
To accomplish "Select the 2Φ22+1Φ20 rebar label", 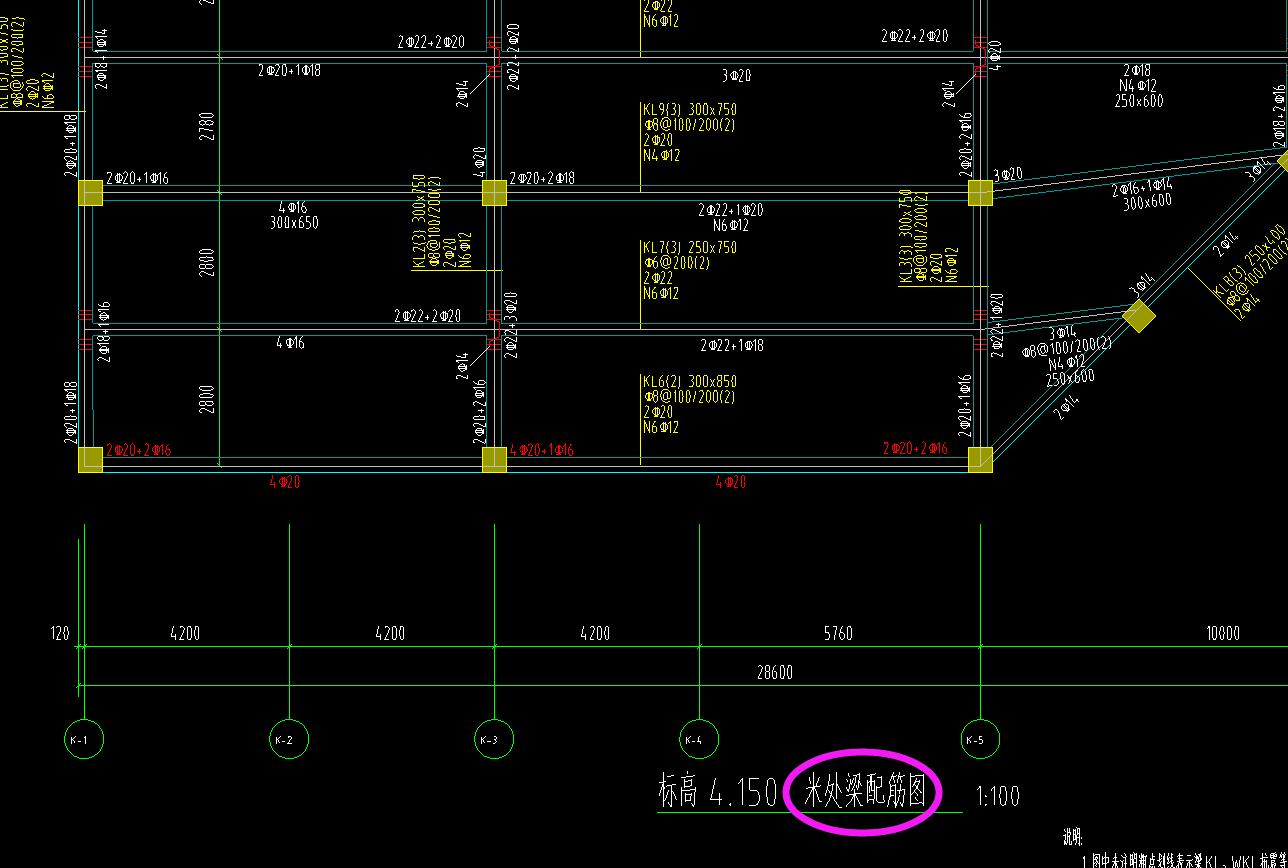I will point(731,210).
